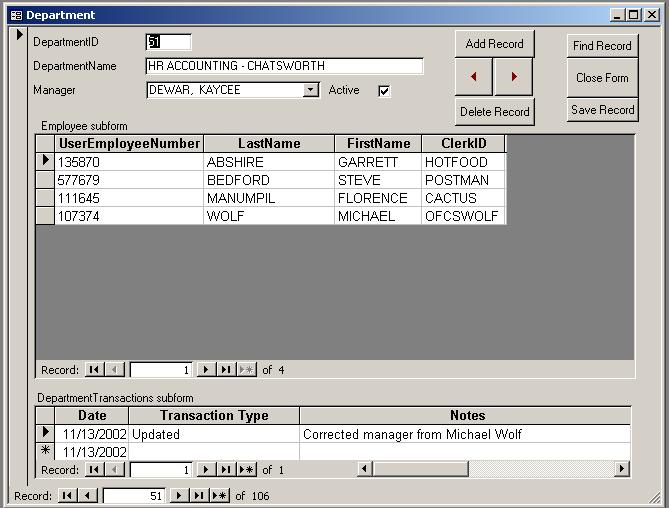Select the POSTMAN clerk ID cell
Image resolution: width=669 pixels, height=508 pixels.
pyautogui.click(x=463, y=180)
